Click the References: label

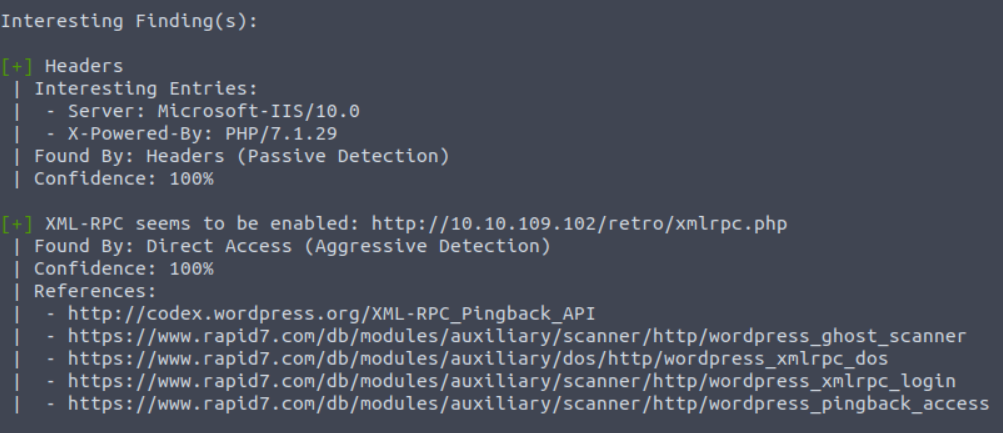[95, 292]
